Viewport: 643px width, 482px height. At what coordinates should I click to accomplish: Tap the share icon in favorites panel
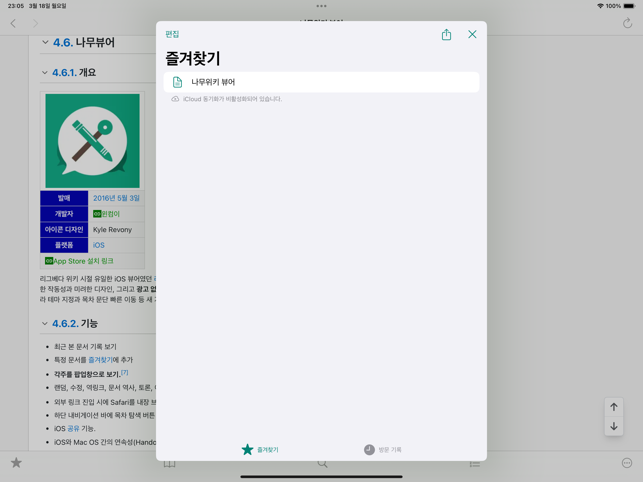pyautogui.click(x=446, y=35)
